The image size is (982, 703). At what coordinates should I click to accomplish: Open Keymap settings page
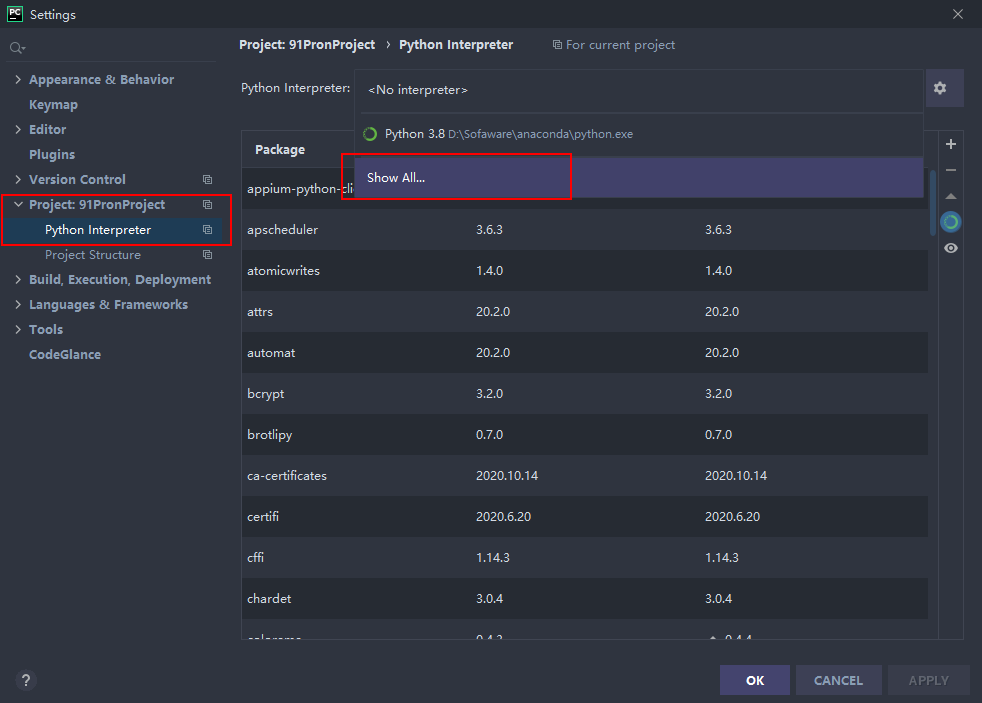click(x=53, y=105)
